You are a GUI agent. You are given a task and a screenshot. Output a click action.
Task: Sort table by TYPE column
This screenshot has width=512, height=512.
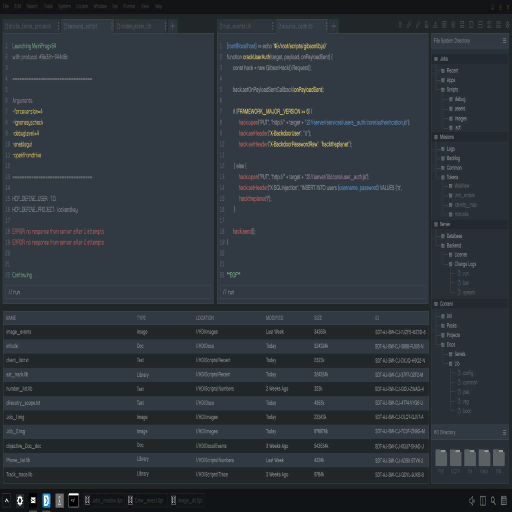click(141, 318)
